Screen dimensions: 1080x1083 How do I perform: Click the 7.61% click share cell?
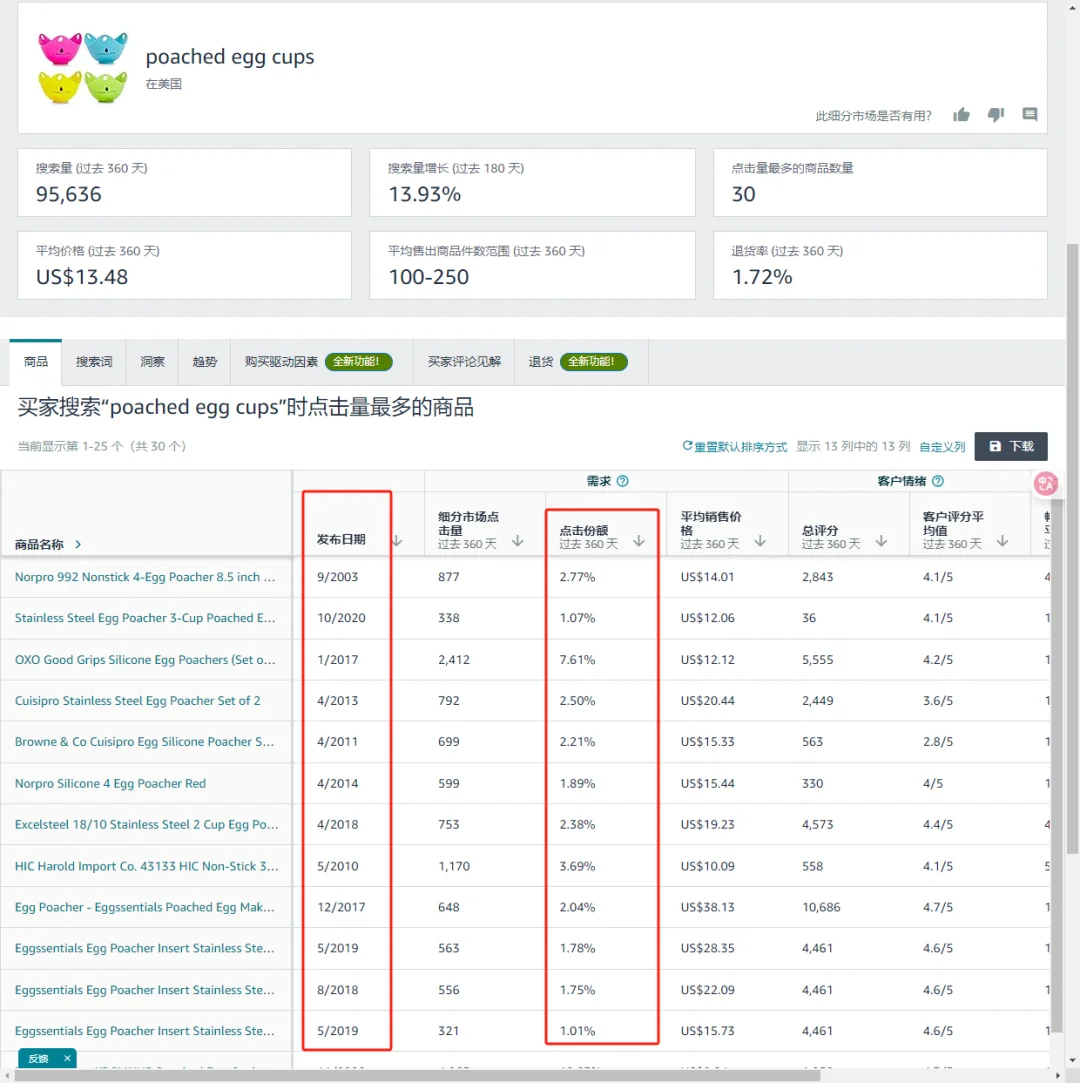[577, 660]
